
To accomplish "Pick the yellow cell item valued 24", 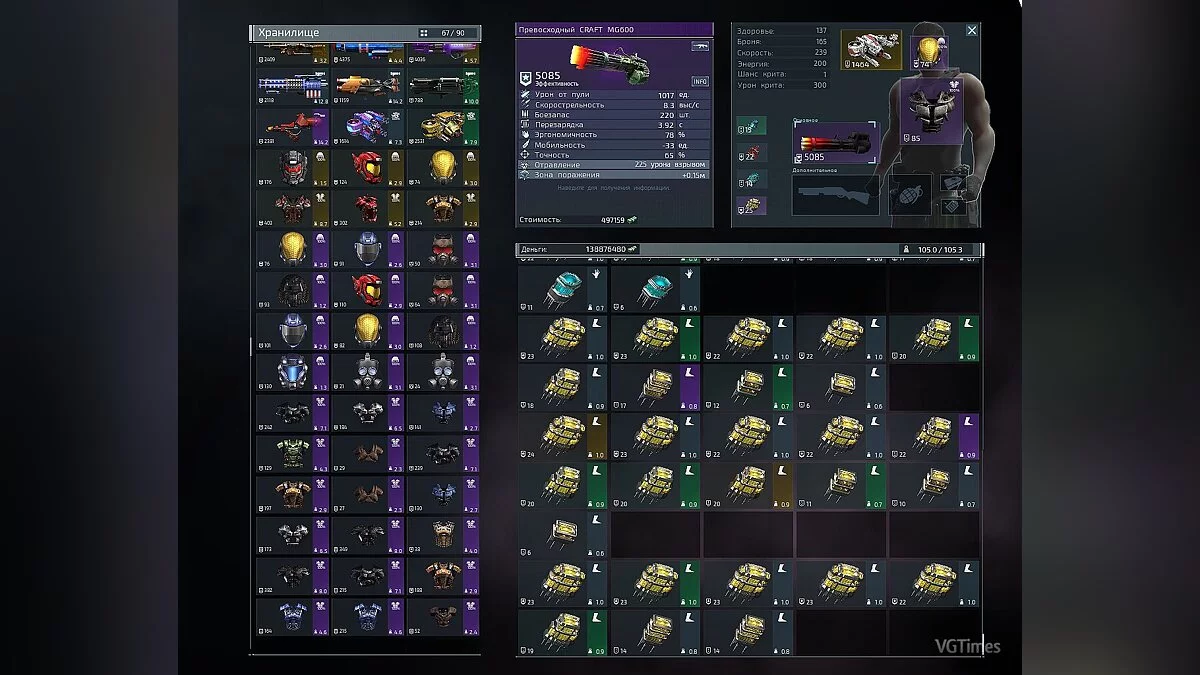I will pos(562,436).
